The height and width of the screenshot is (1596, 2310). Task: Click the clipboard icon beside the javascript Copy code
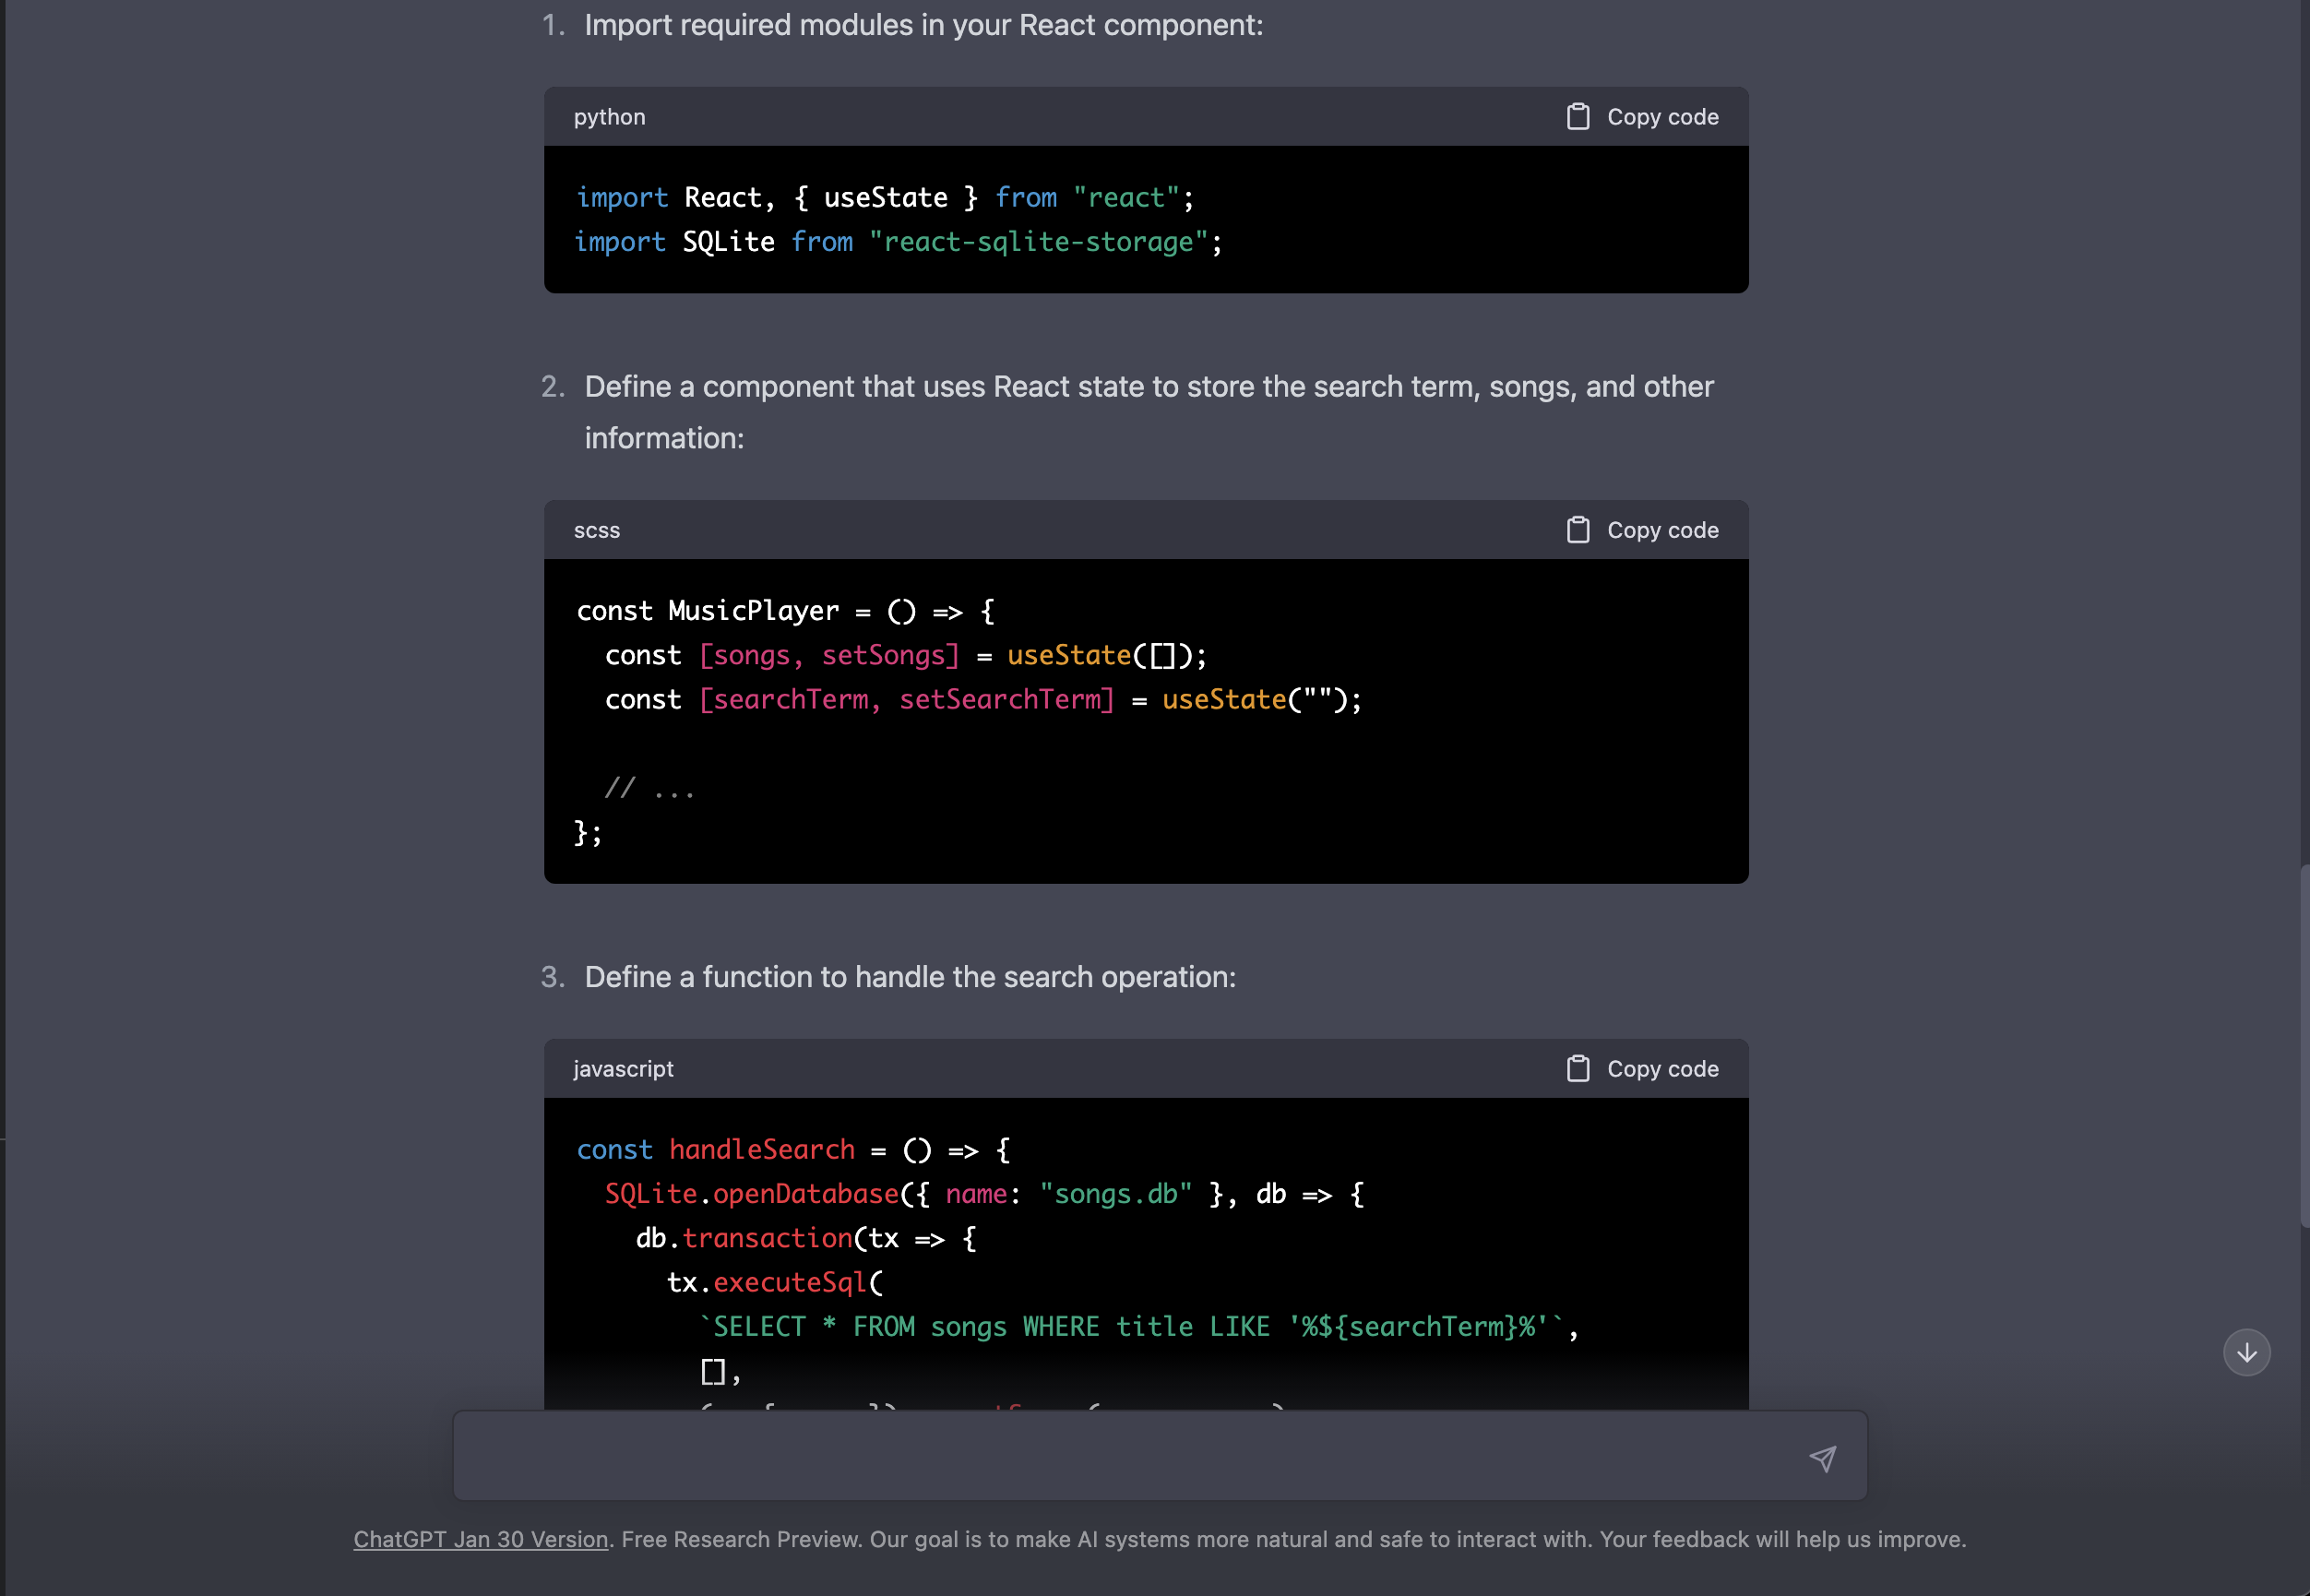click(x=1578, y=1068)
